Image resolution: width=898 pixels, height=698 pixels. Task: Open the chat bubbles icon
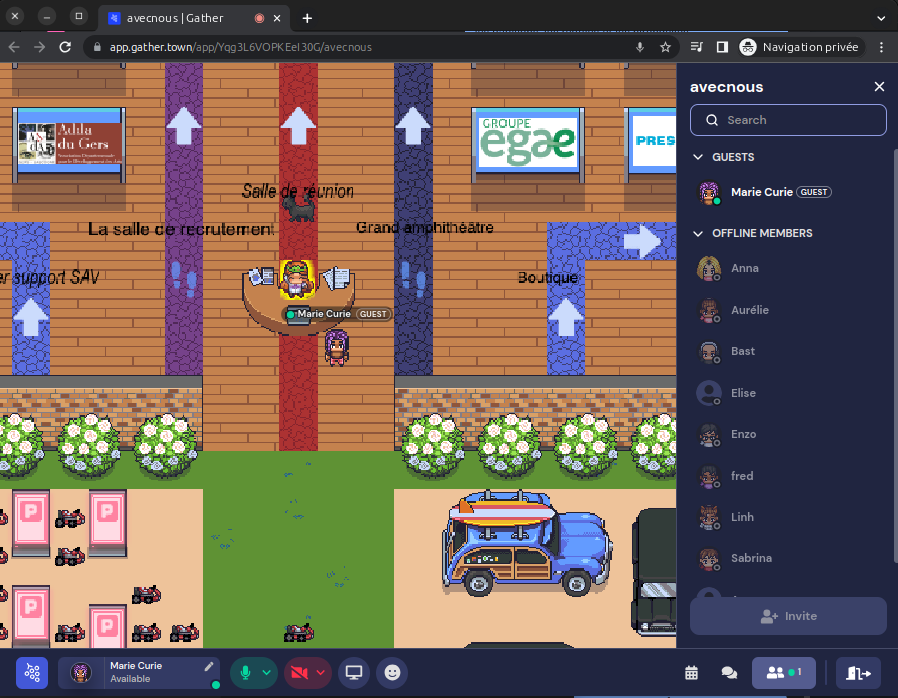pyautogui.click(x=729, y=673)
